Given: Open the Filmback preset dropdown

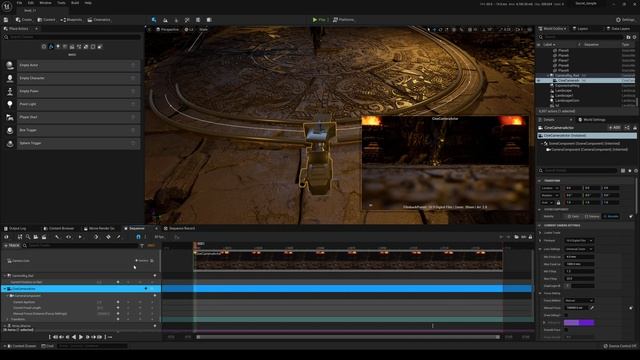Looking at the screenshot, I should [579, 241].
